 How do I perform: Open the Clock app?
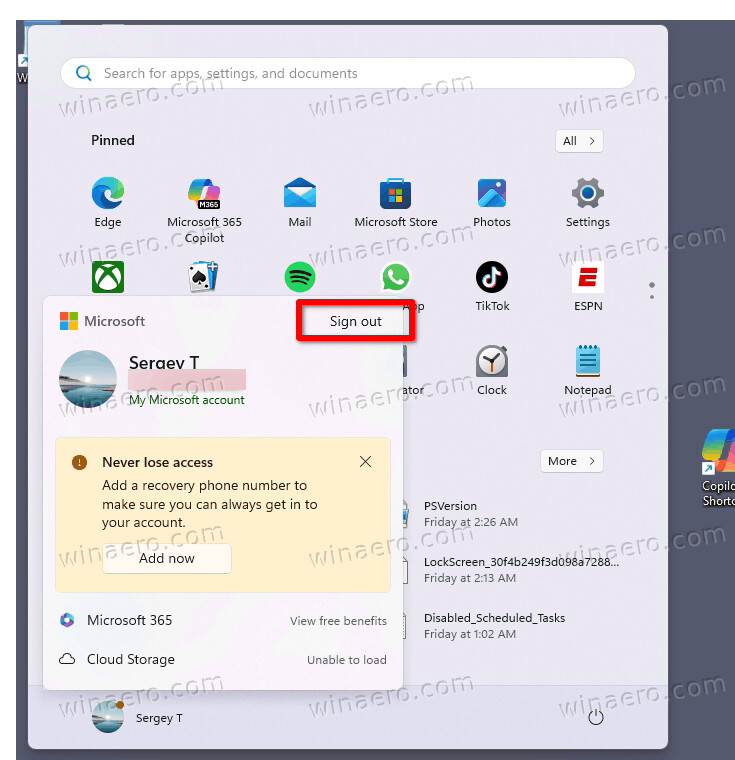point(492,370)
